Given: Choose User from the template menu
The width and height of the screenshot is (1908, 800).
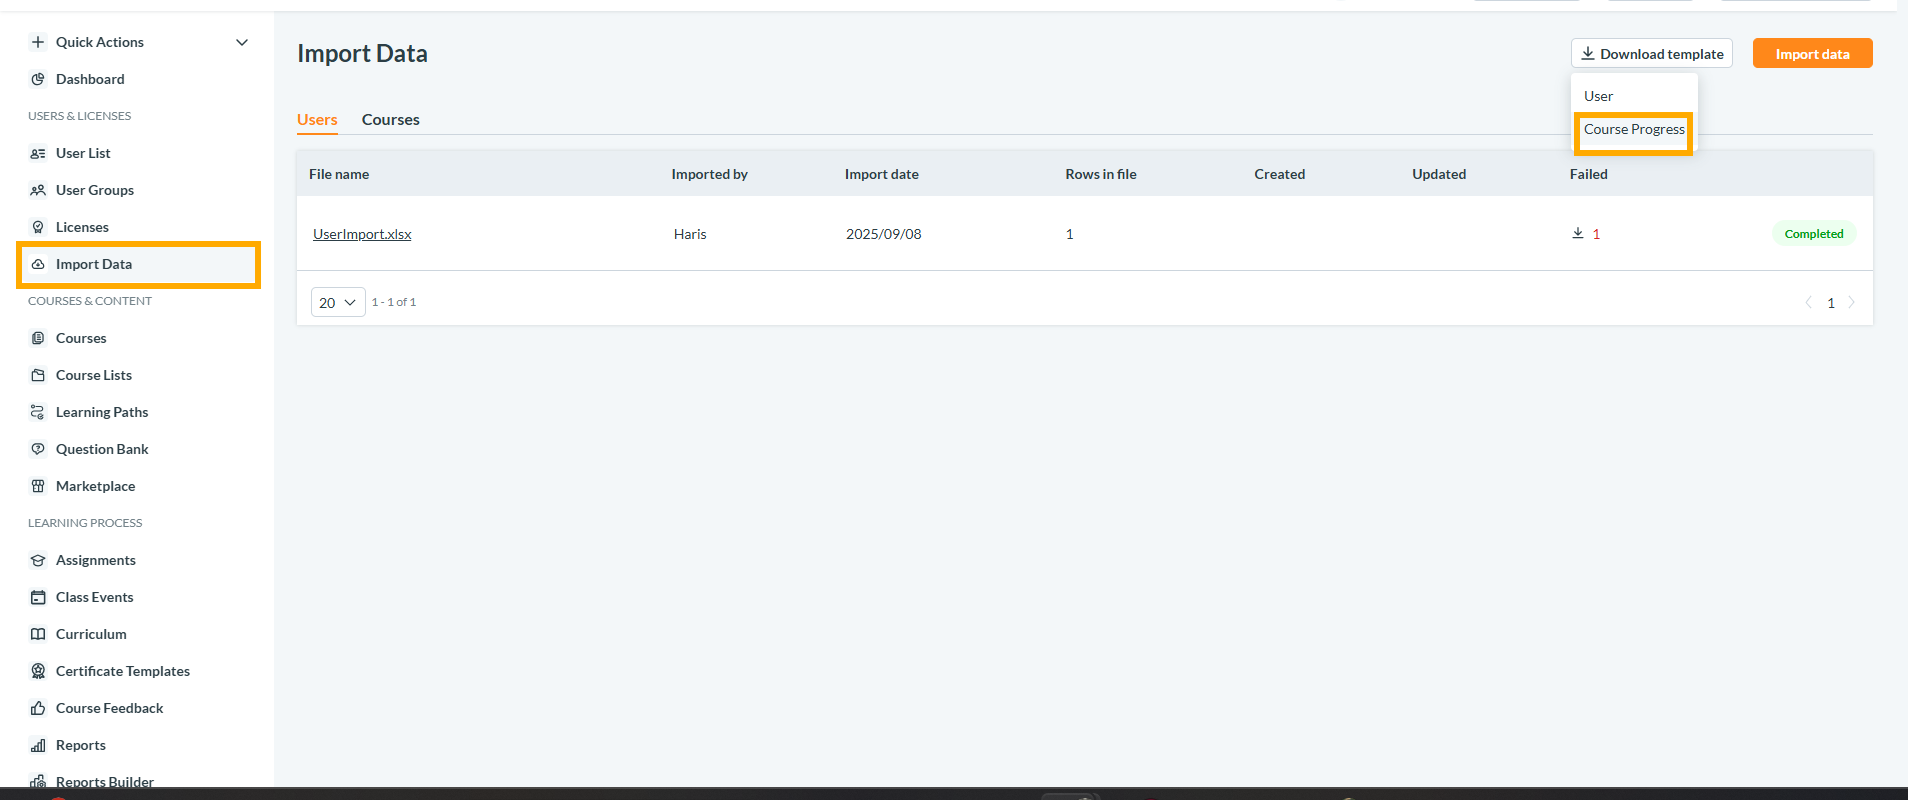Looking at the screenshot, I should click(1598, 96).
